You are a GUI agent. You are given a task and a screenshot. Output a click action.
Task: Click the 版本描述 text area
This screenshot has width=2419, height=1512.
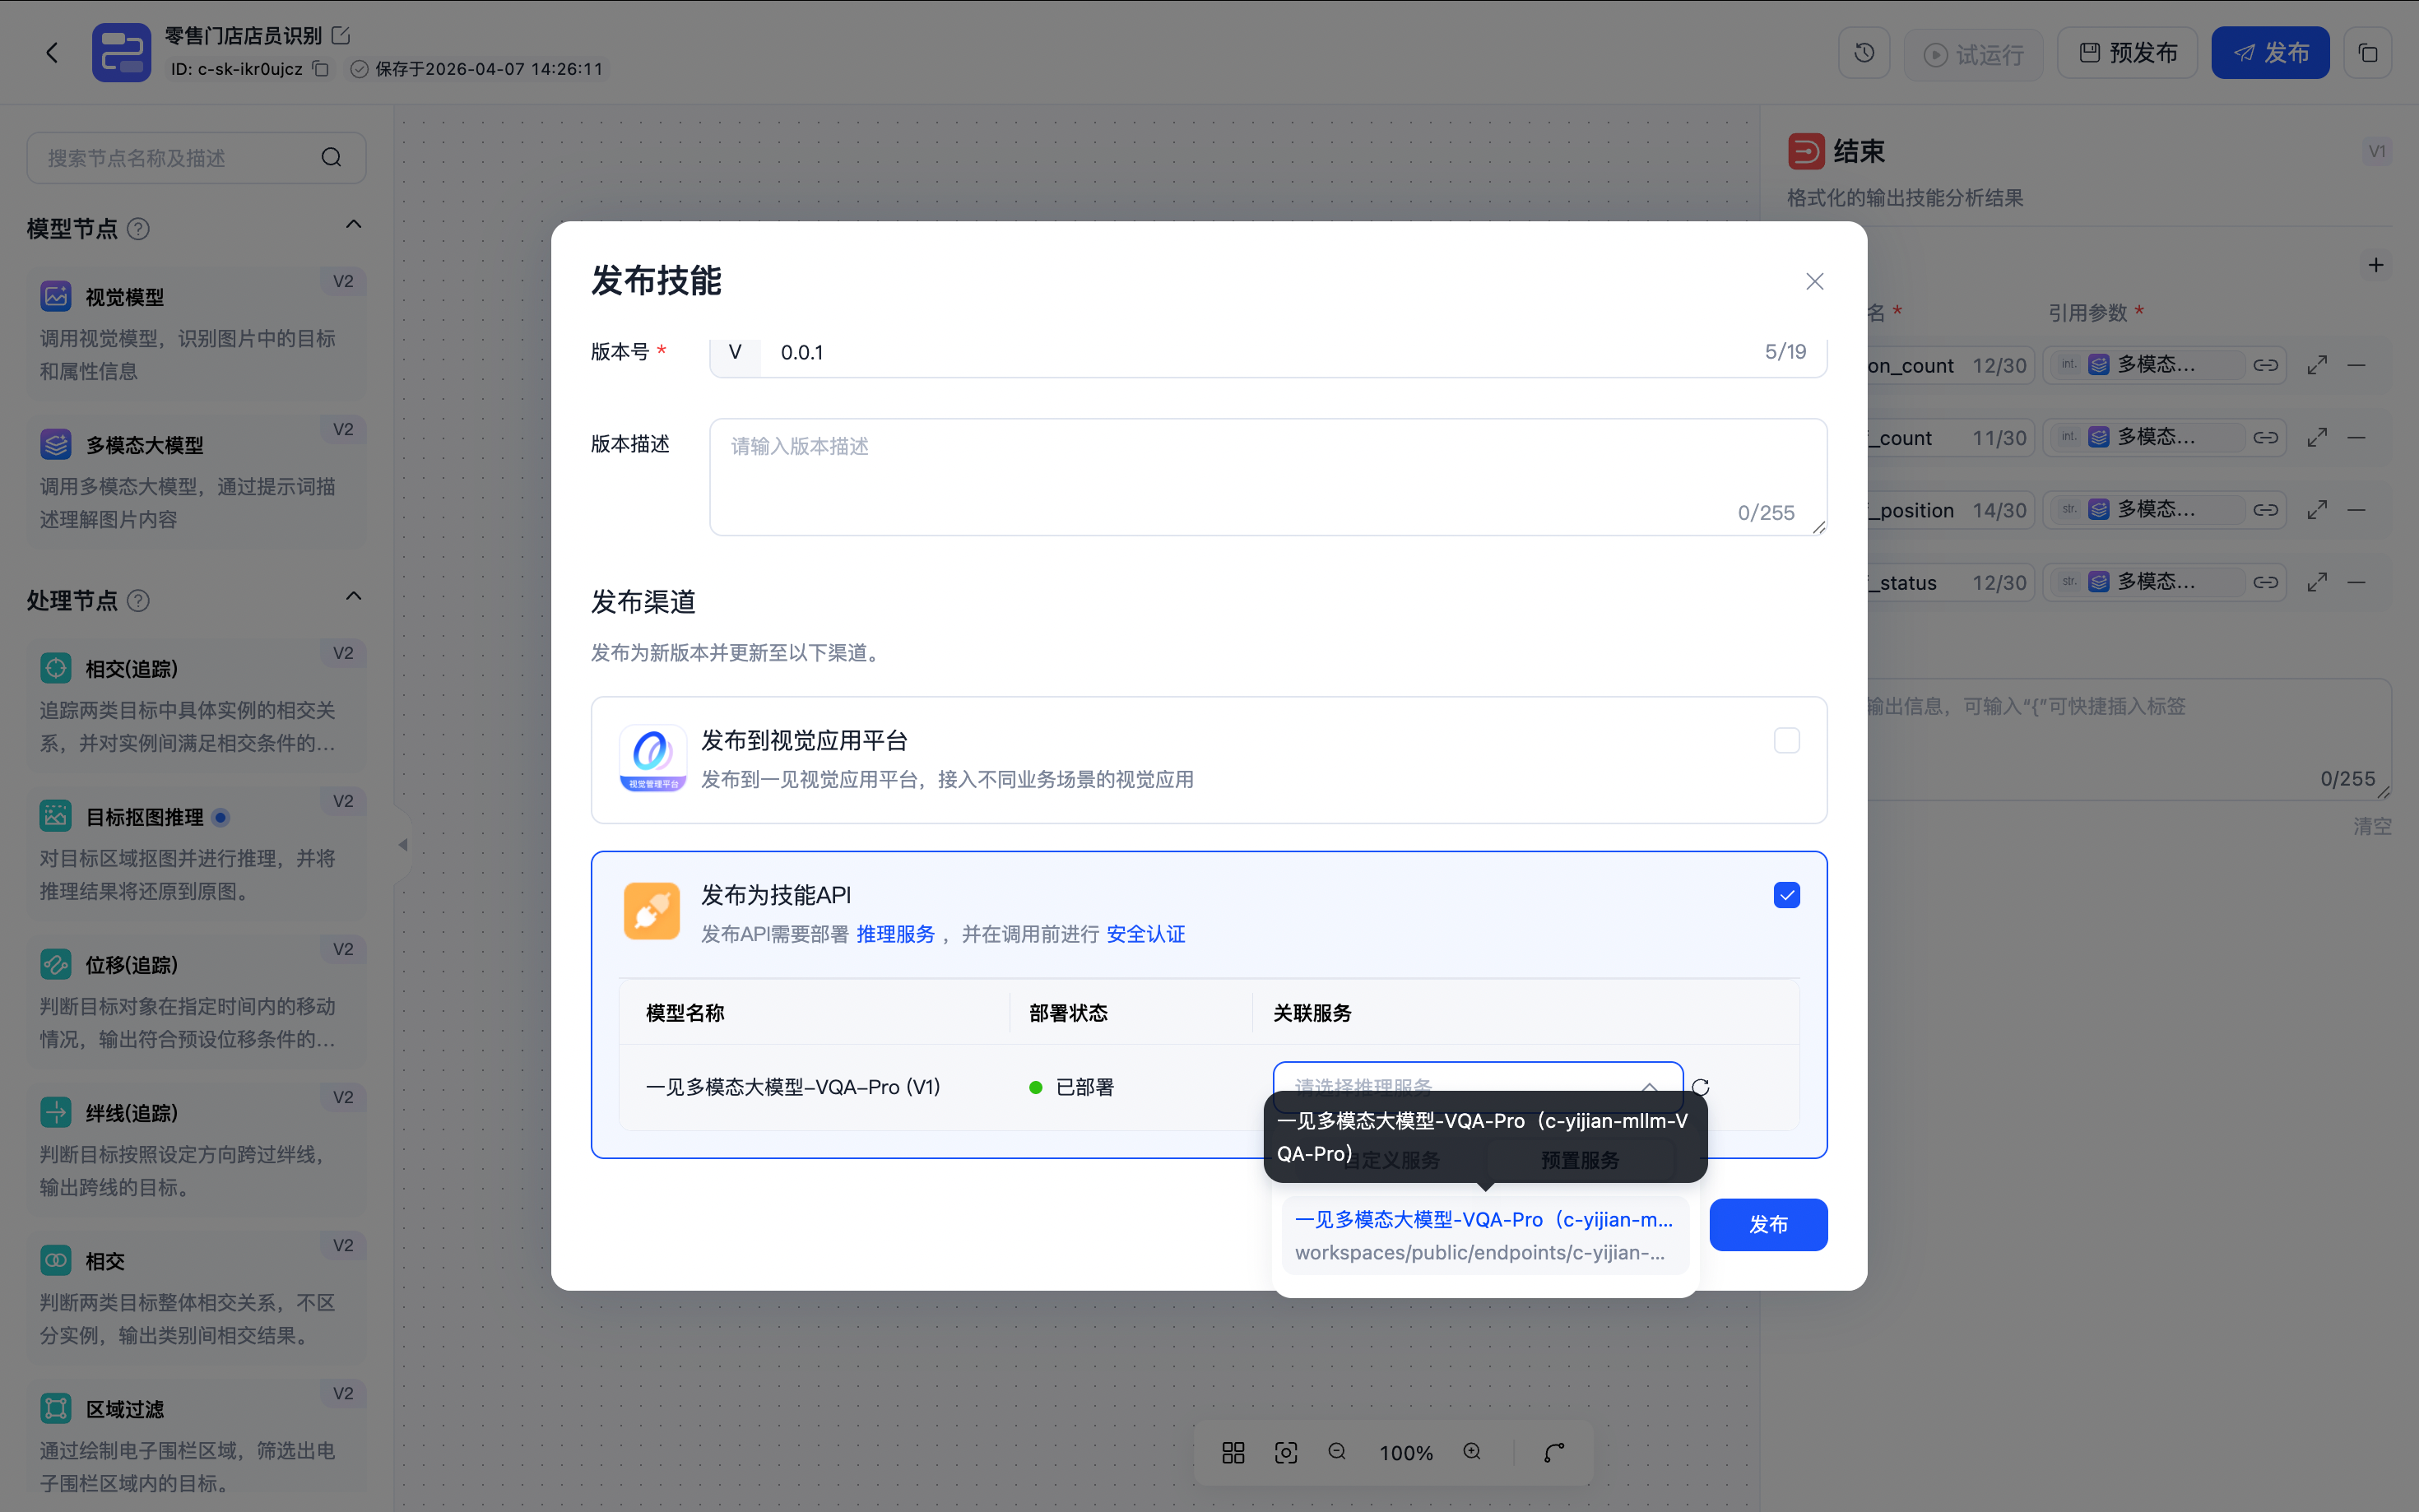click(1268, 477)
